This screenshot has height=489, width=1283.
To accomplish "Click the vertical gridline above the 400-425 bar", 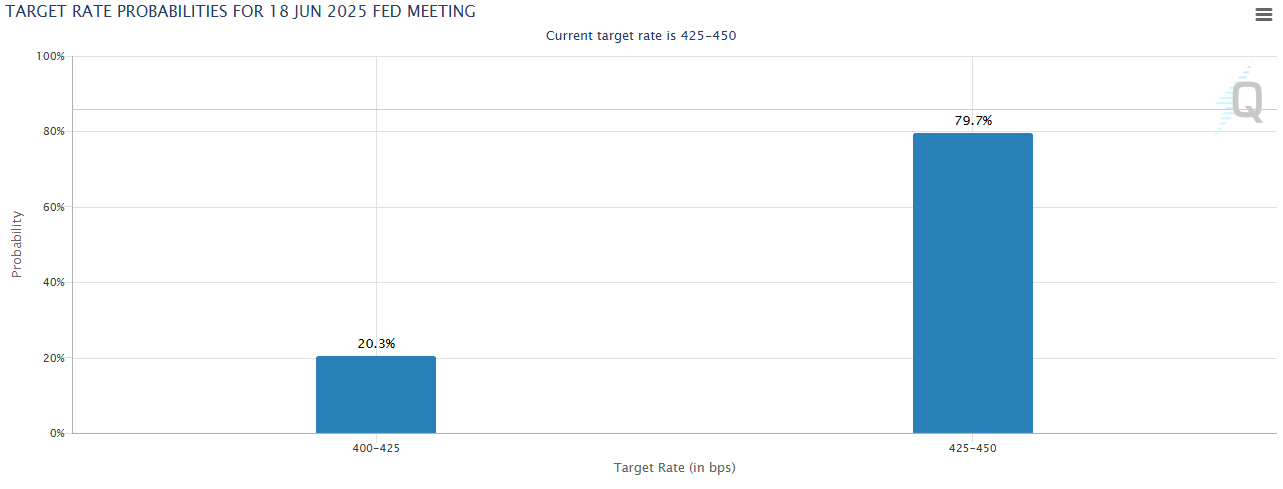I will coord(376,200).
